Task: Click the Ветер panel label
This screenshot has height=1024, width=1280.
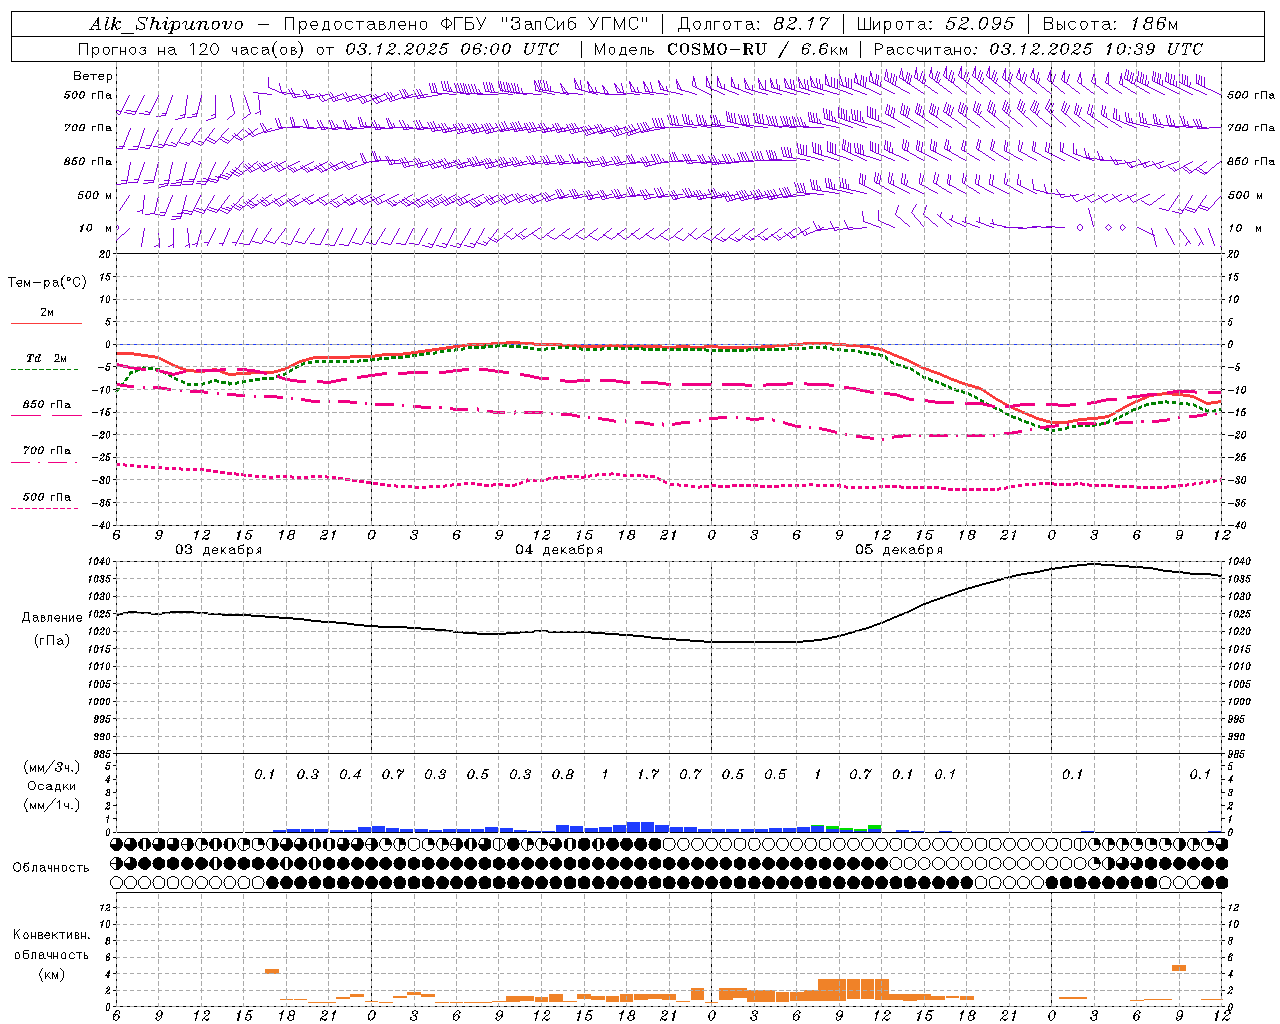Action: pyautogui.click(x=93, y=76)
